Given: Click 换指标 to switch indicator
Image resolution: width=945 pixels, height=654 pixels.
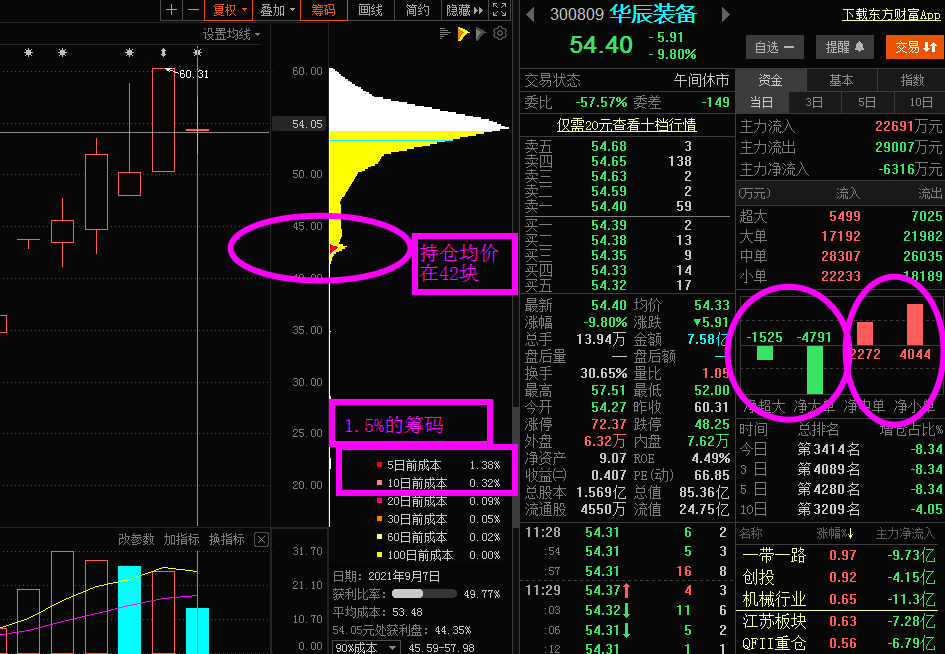Looking at the screenshot, I should point(227,539).
